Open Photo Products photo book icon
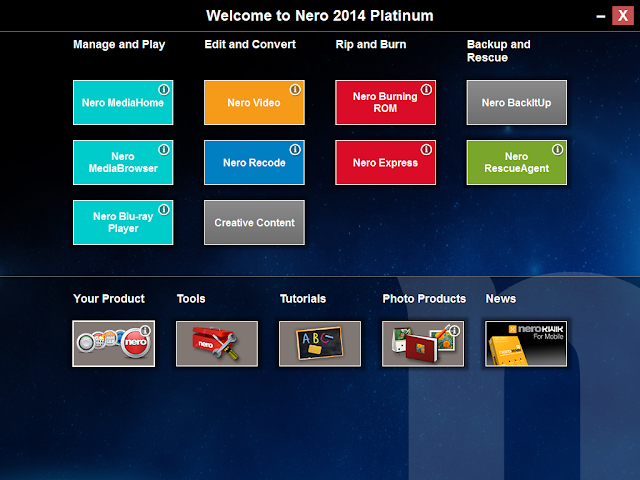 pyautogui.click(x=423, y=344)
